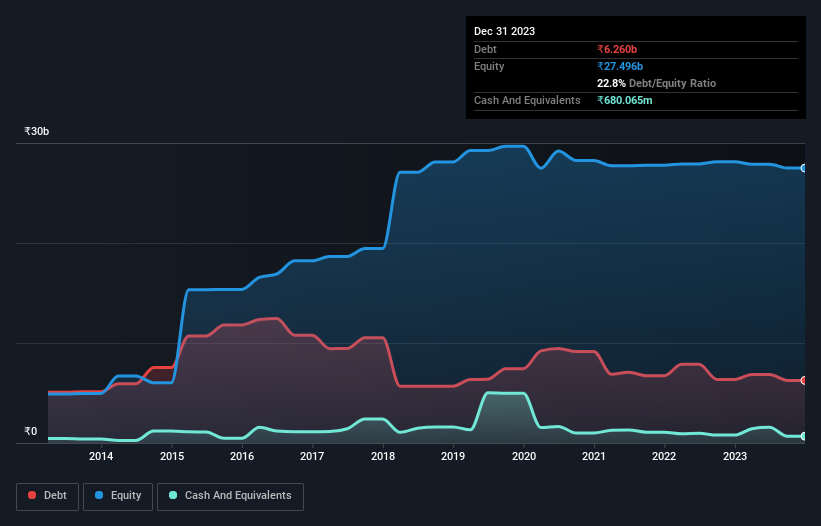Click the red Debt legend dot
This screenshot has width=821, height=526.
tap(32, 495)
